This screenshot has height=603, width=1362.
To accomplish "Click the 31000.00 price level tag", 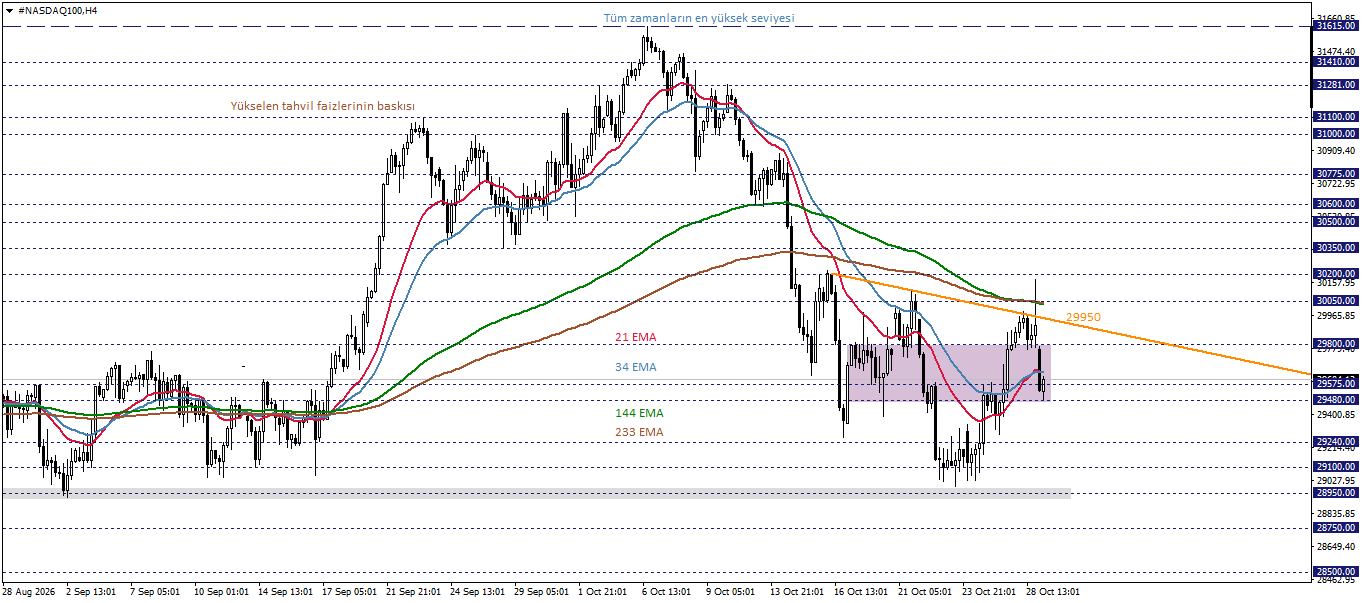I will 1335,134.
